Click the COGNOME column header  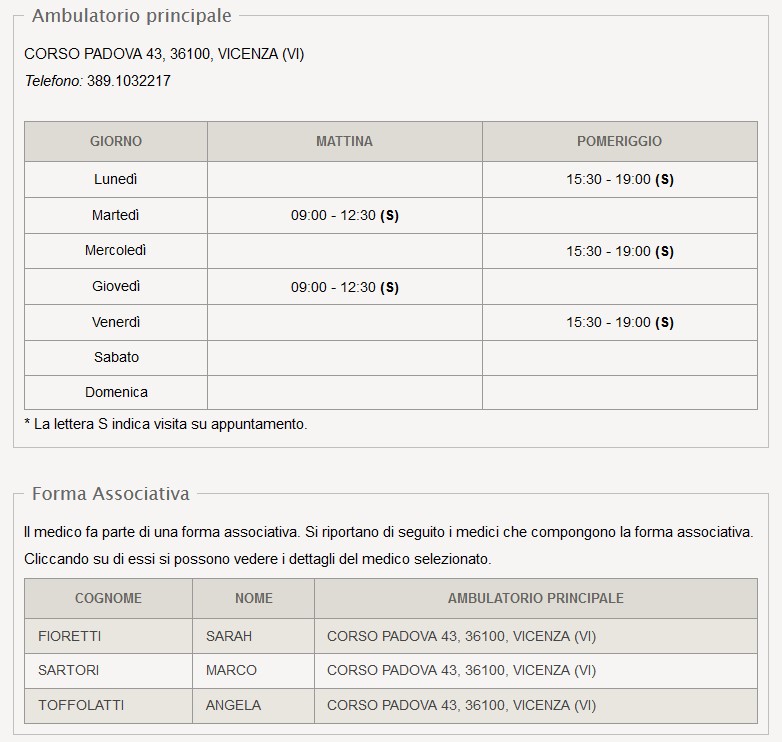[108, 598]
